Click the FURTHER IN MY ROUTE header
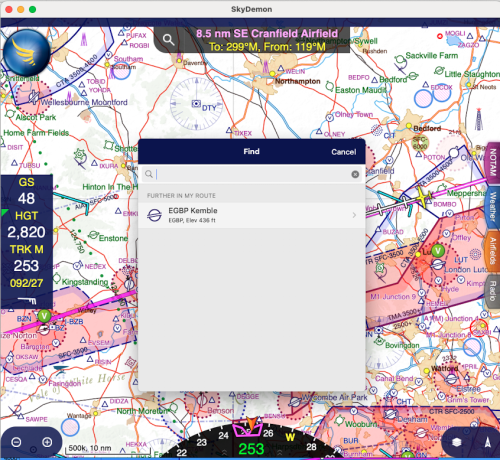Viewport: 500px width, 460px height. tap(181, 196)
